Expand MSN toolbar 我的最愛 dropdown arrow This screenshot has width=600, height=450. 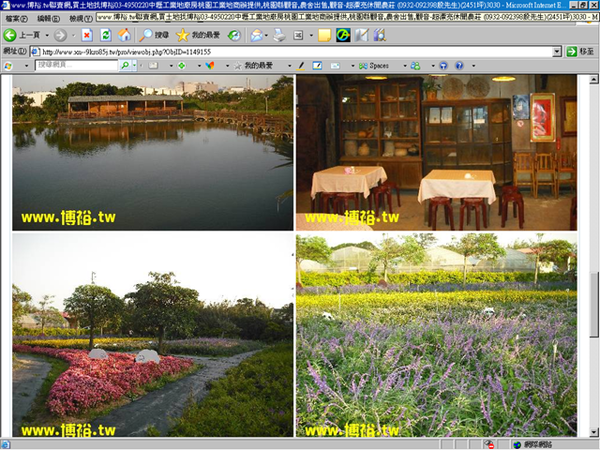[289, 66]
